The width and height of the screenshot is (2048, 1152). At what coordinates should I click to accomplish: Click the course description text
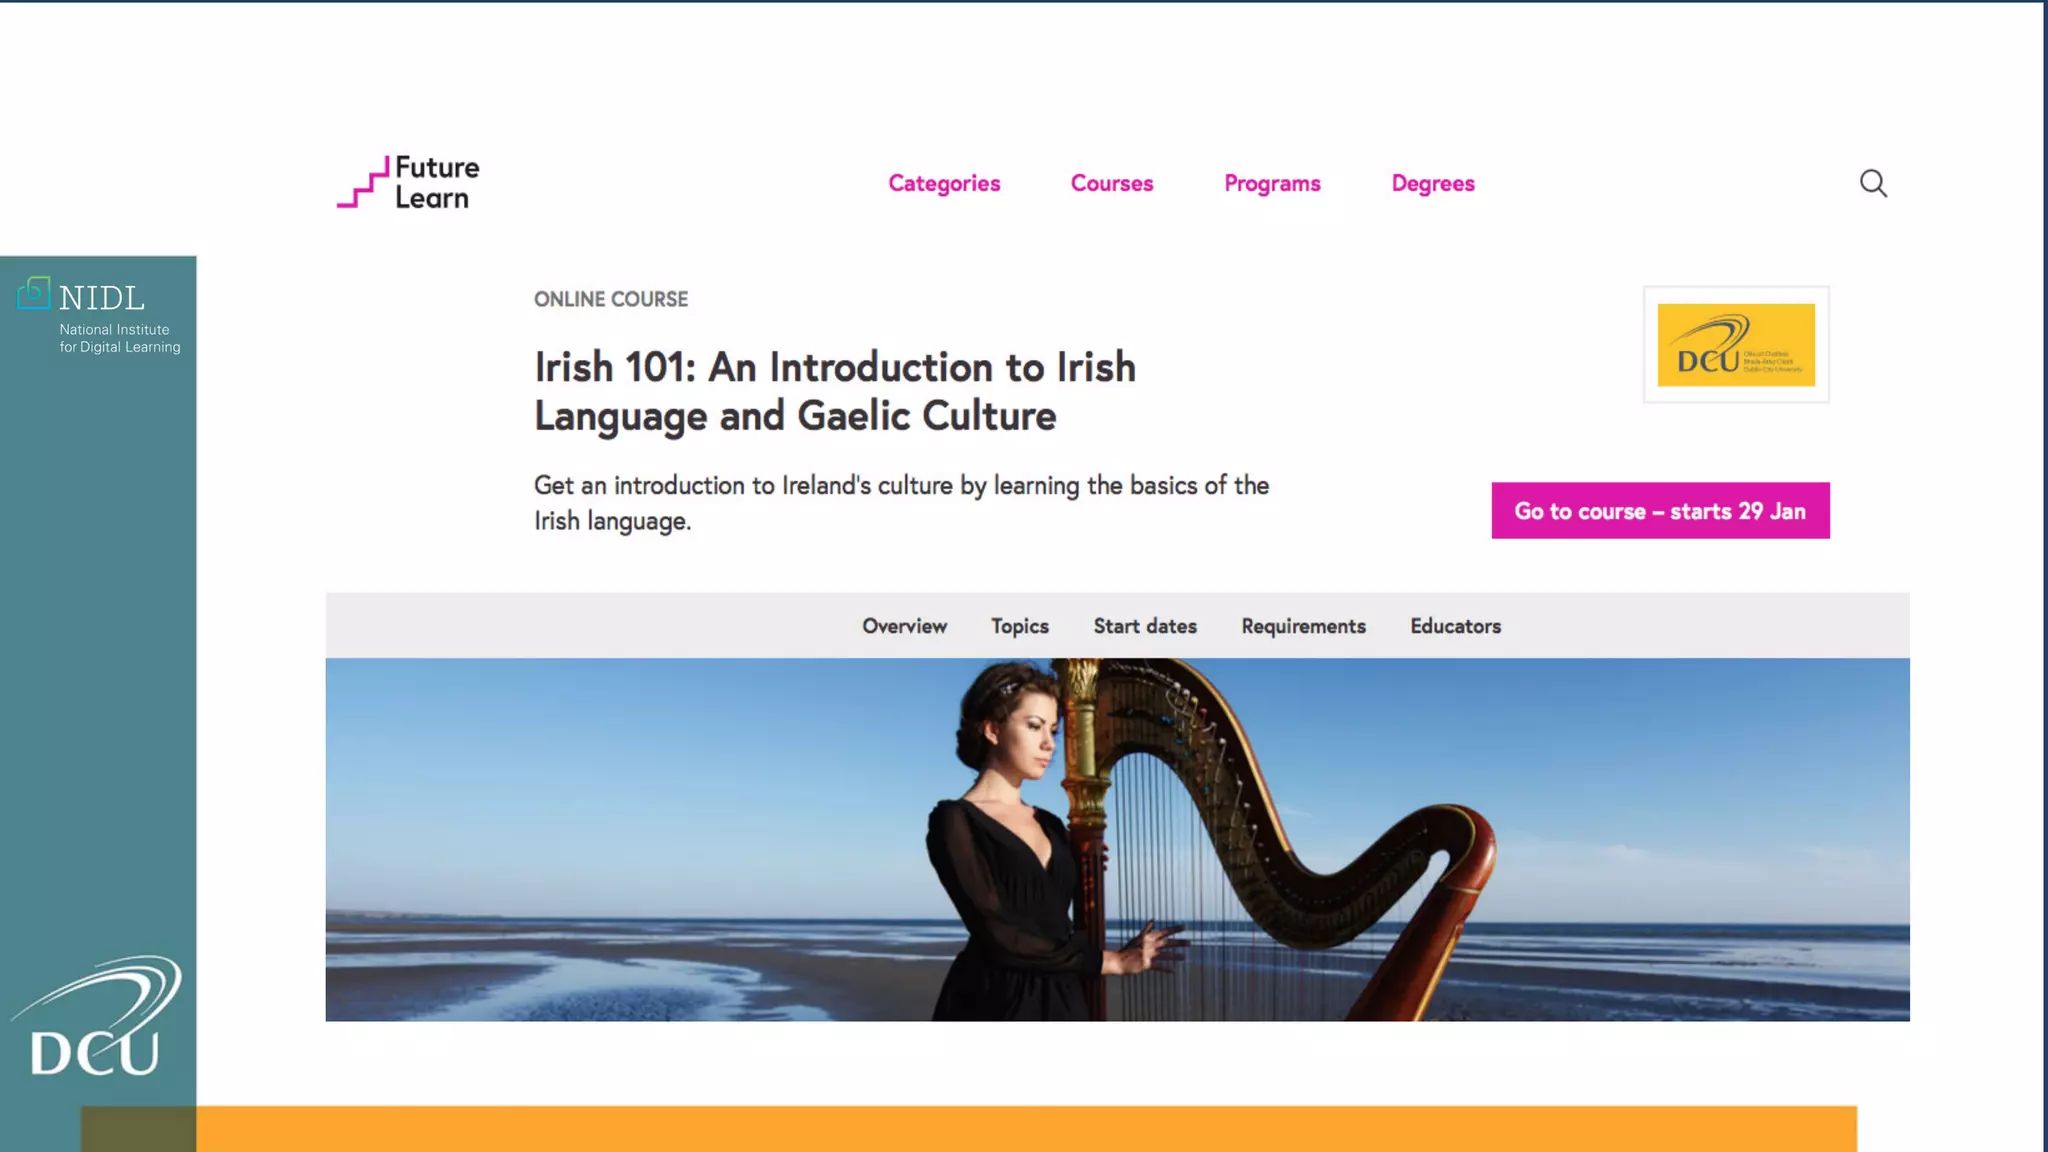(901, 503)
